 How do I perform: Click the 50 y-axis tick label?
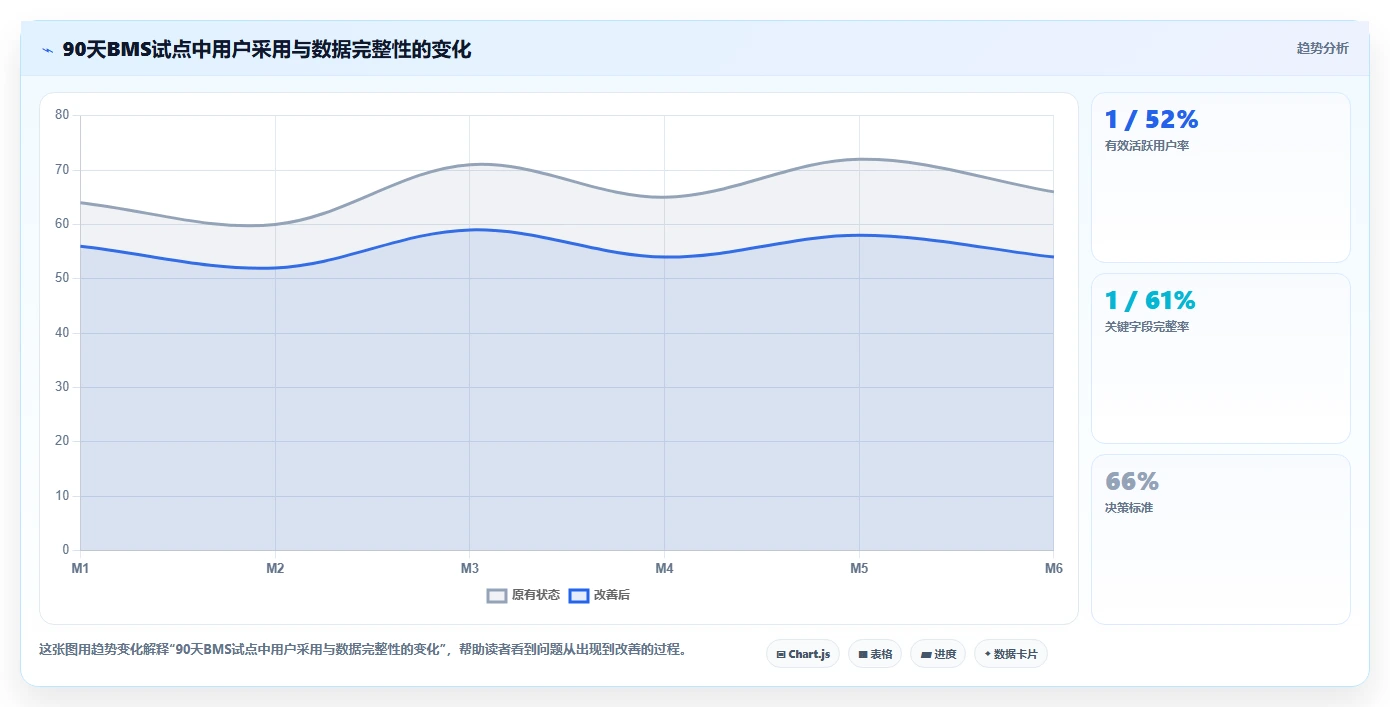(x=62, y=278)
